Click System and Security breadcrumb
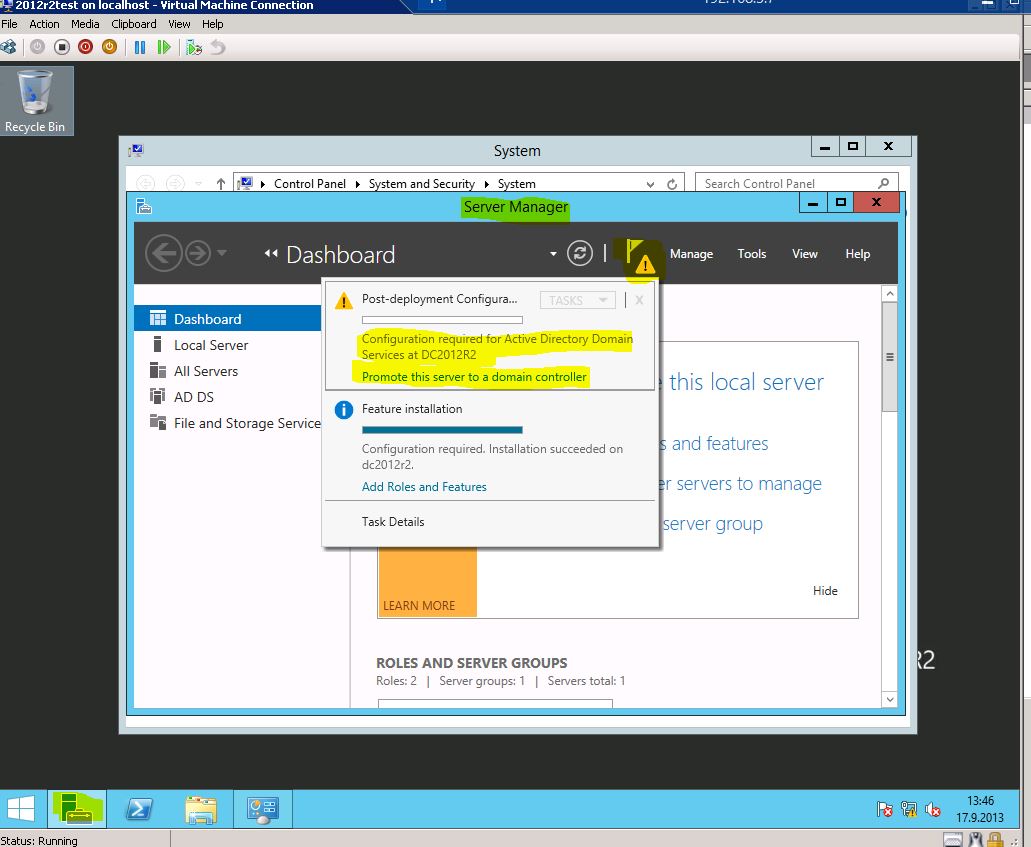1031x847 pixels. tap(421, 184)
